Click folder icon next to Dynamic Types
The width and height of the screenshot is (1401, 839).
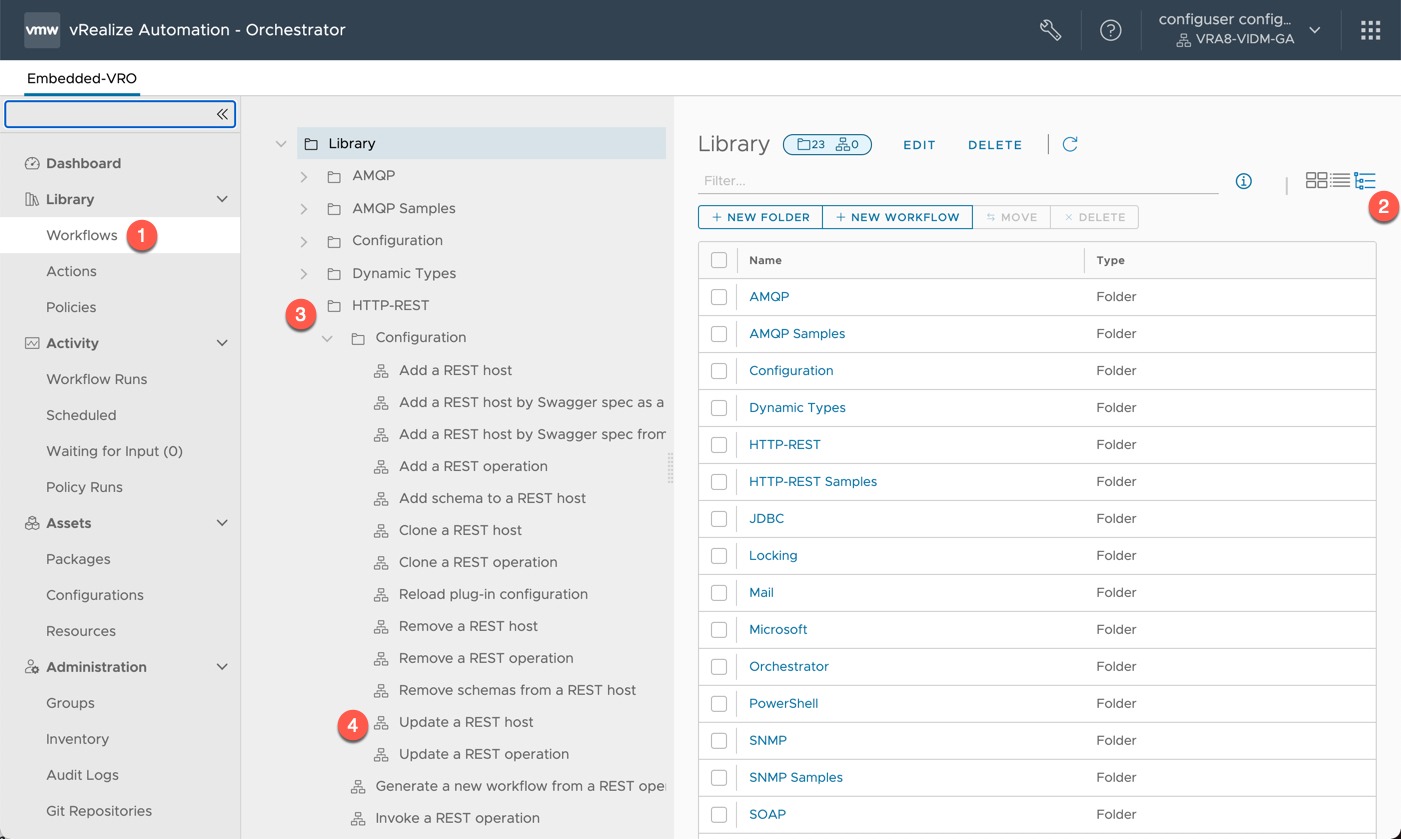(x=334, y=273)
